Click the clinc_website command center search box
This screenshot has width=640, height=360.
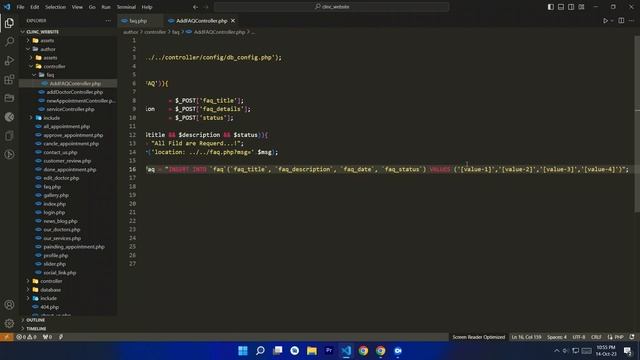coord(332,7)
